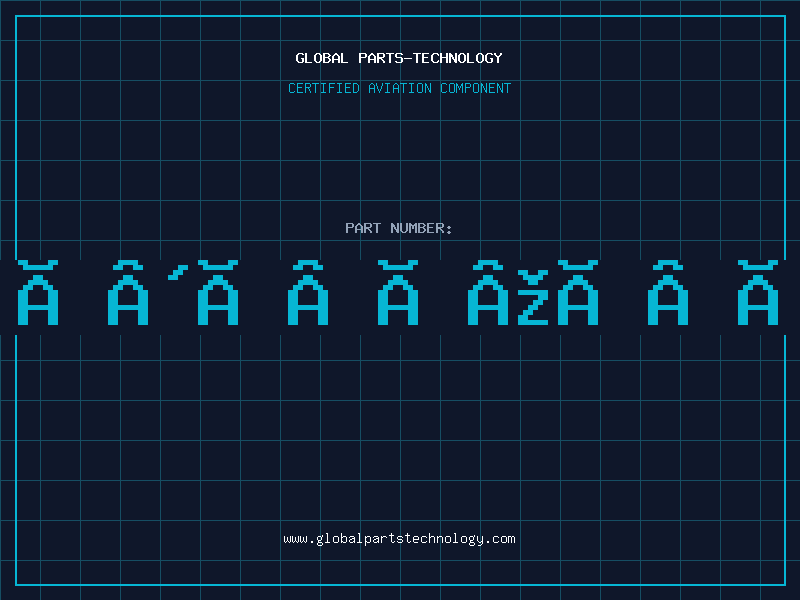The width and height of the screenshot is (800, 600).
Task: Click the GLOBAL PARTS-TECHNOLOGY heading
Action: click(x=399, y=58)
